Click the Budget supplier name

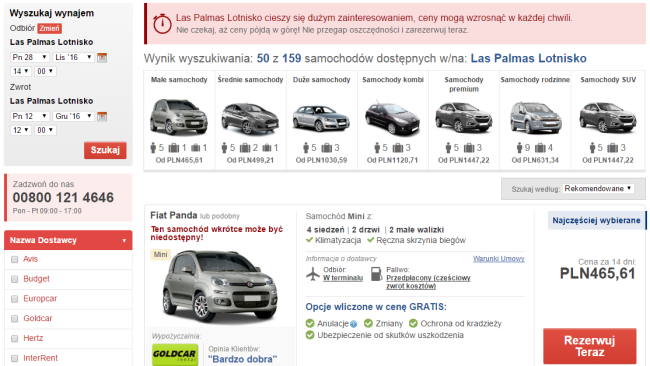click(x=36, y=279)
